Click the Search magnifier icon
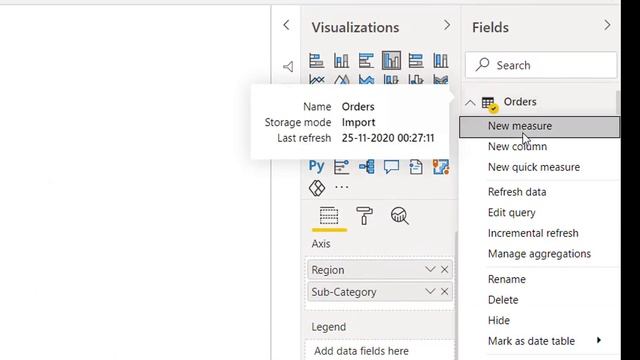This screenshot has height=360, width=640. 483,64
